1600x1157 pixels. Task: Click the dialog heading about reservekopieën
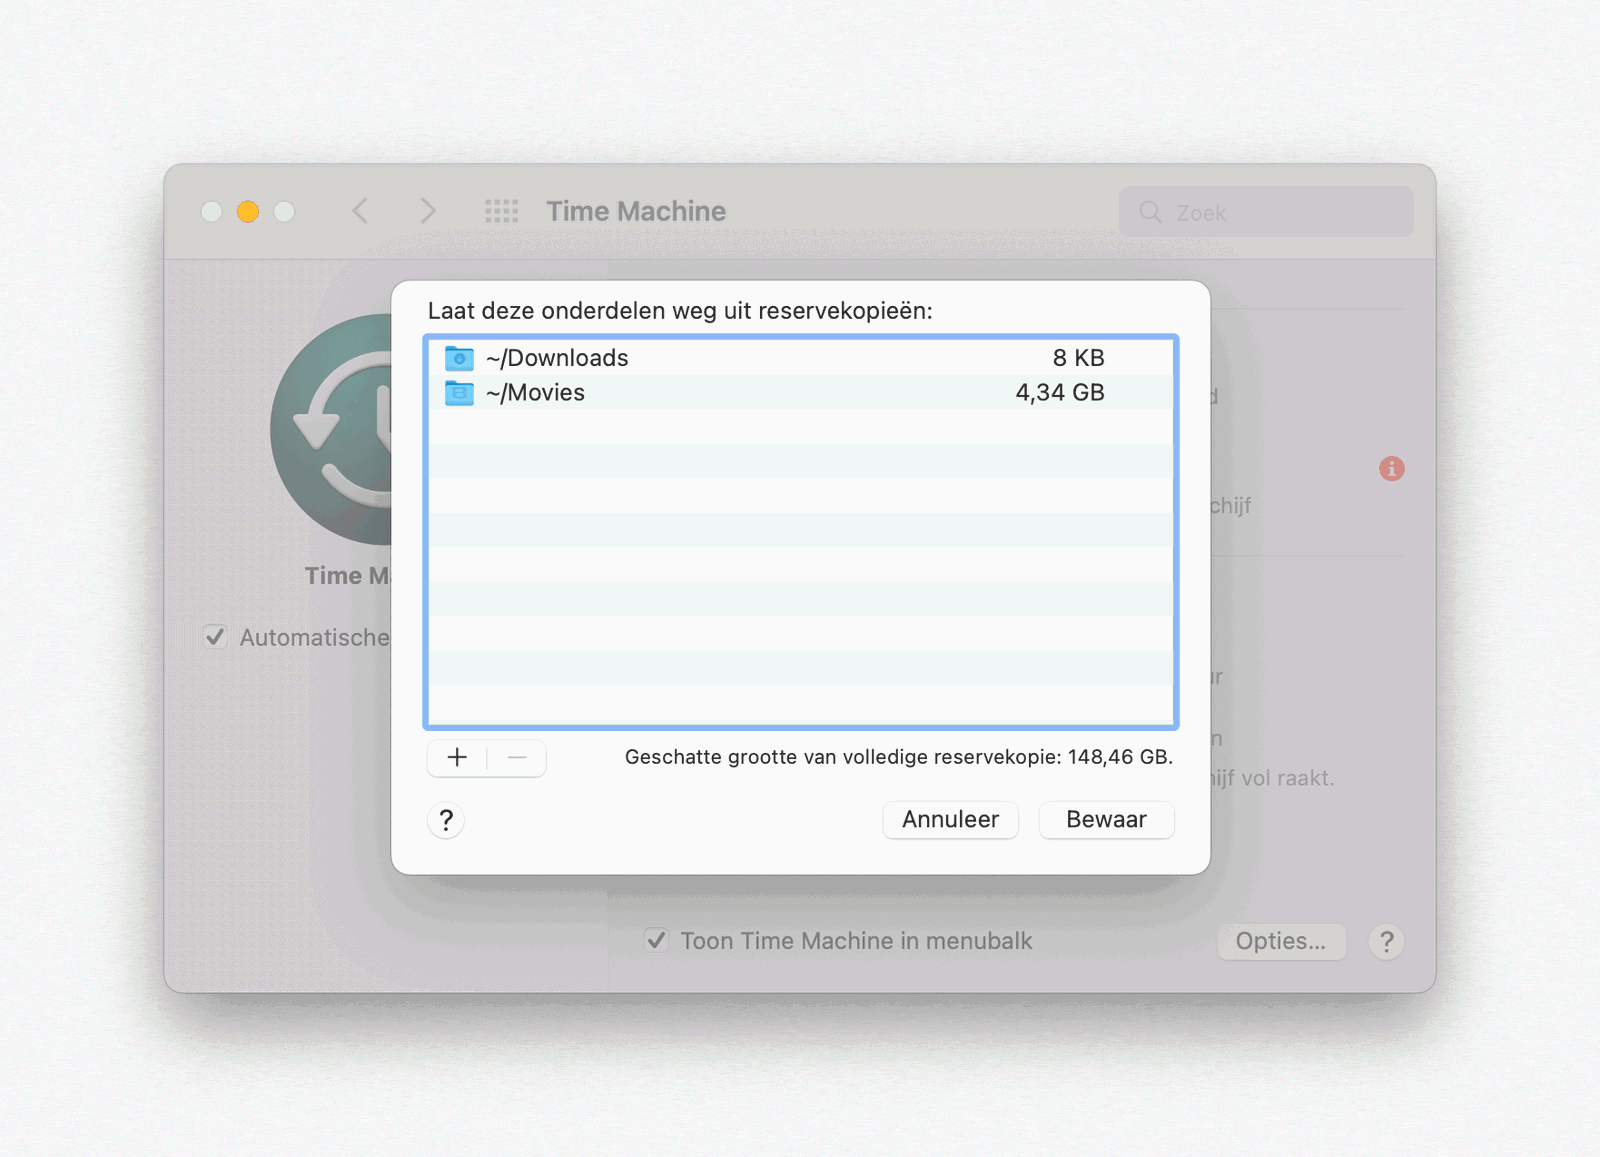point(680,311)
